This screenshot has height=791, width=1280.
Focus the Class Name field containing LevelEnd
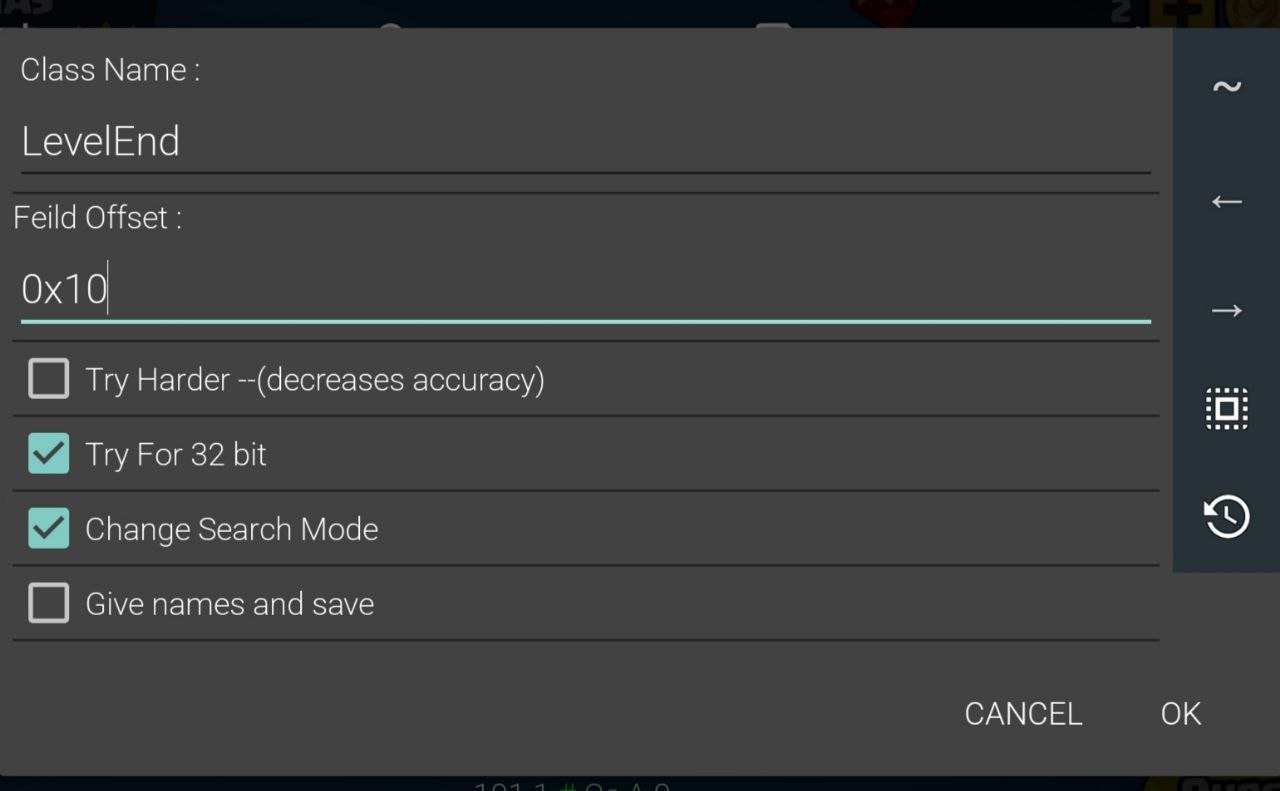(585, 142)
